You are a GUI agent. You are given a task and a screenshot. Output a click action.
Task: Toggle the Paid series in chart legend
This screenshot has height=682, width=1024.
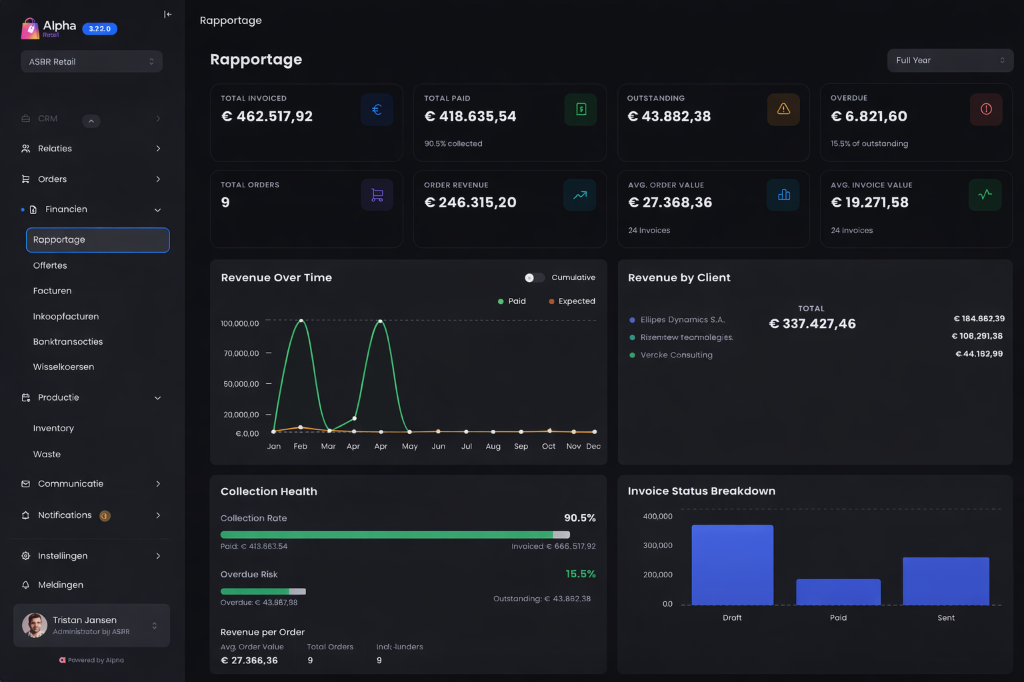[512, 301]
